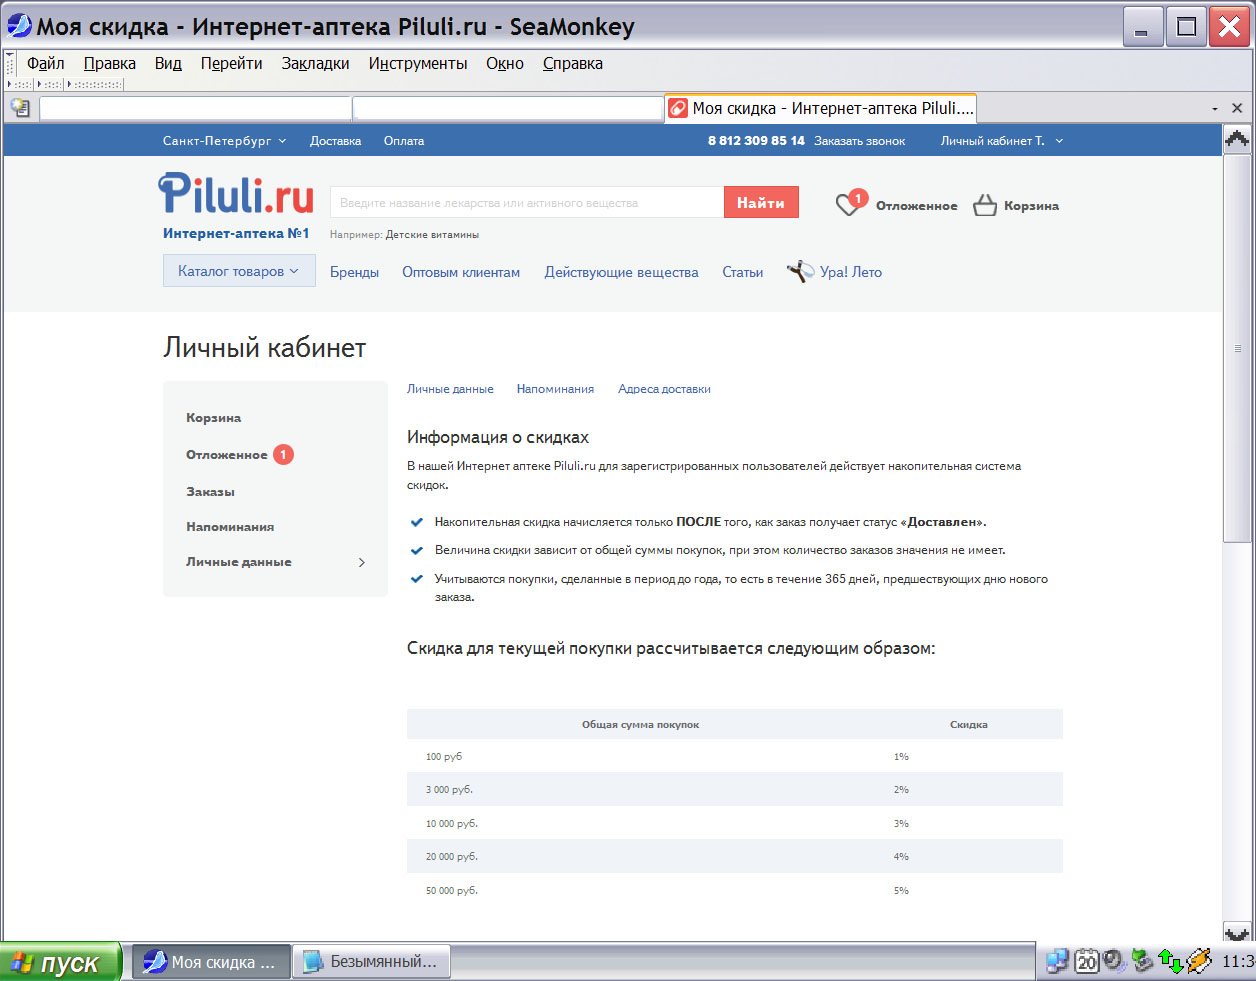
Task: Click the 3% discount cell
Action: [901, 824]
